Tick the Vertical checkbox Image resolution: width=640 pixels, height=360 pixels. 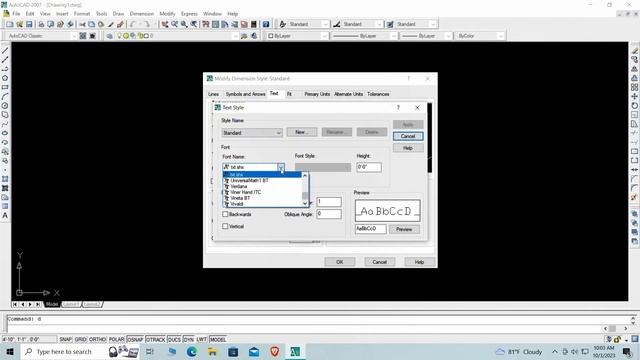tap(225, 226)
